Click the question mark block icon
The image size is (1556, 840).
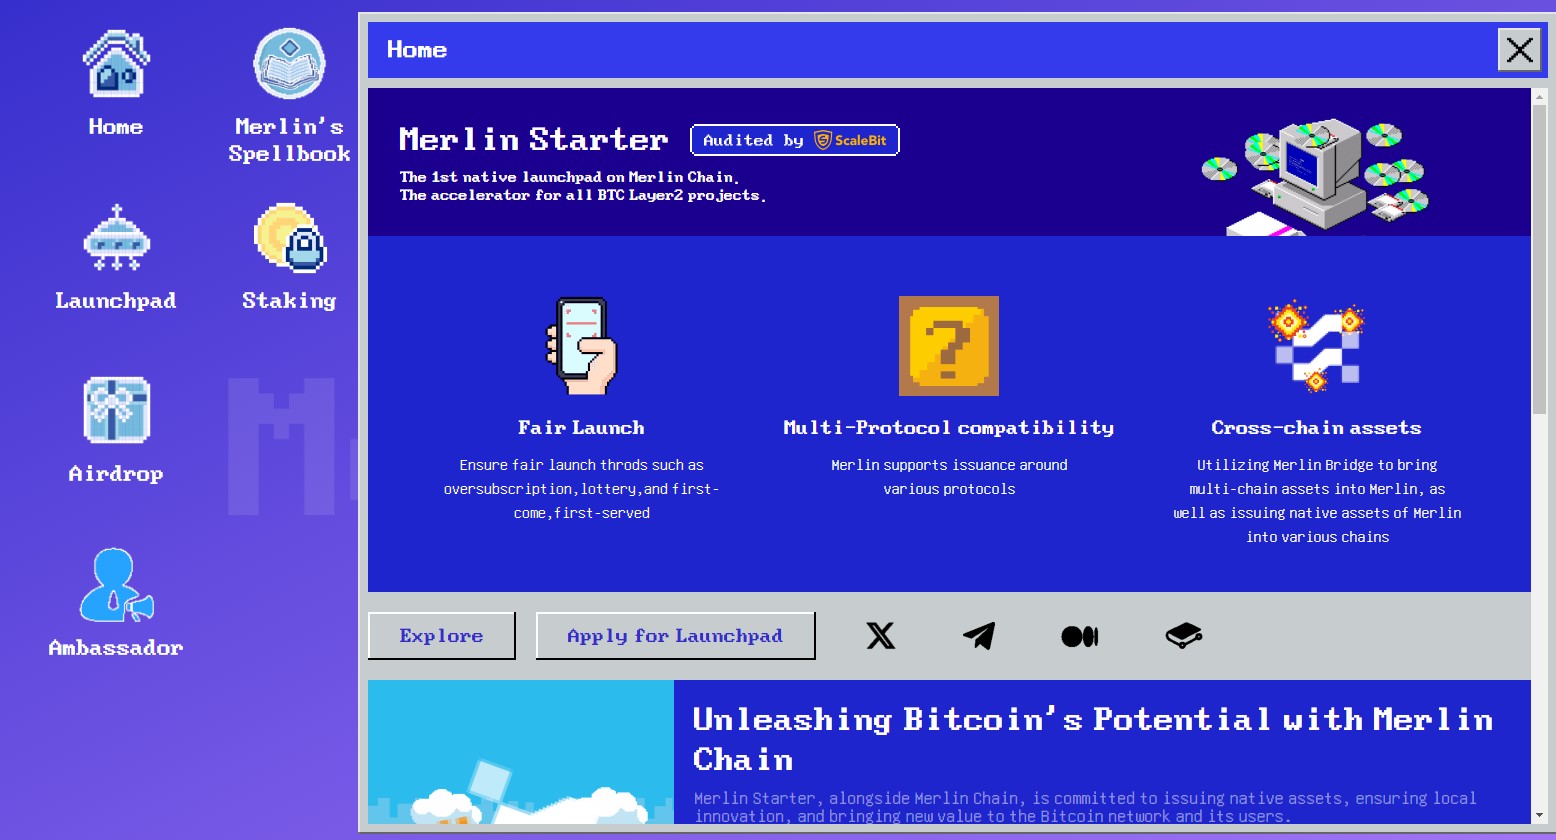[x=949, y=346]
